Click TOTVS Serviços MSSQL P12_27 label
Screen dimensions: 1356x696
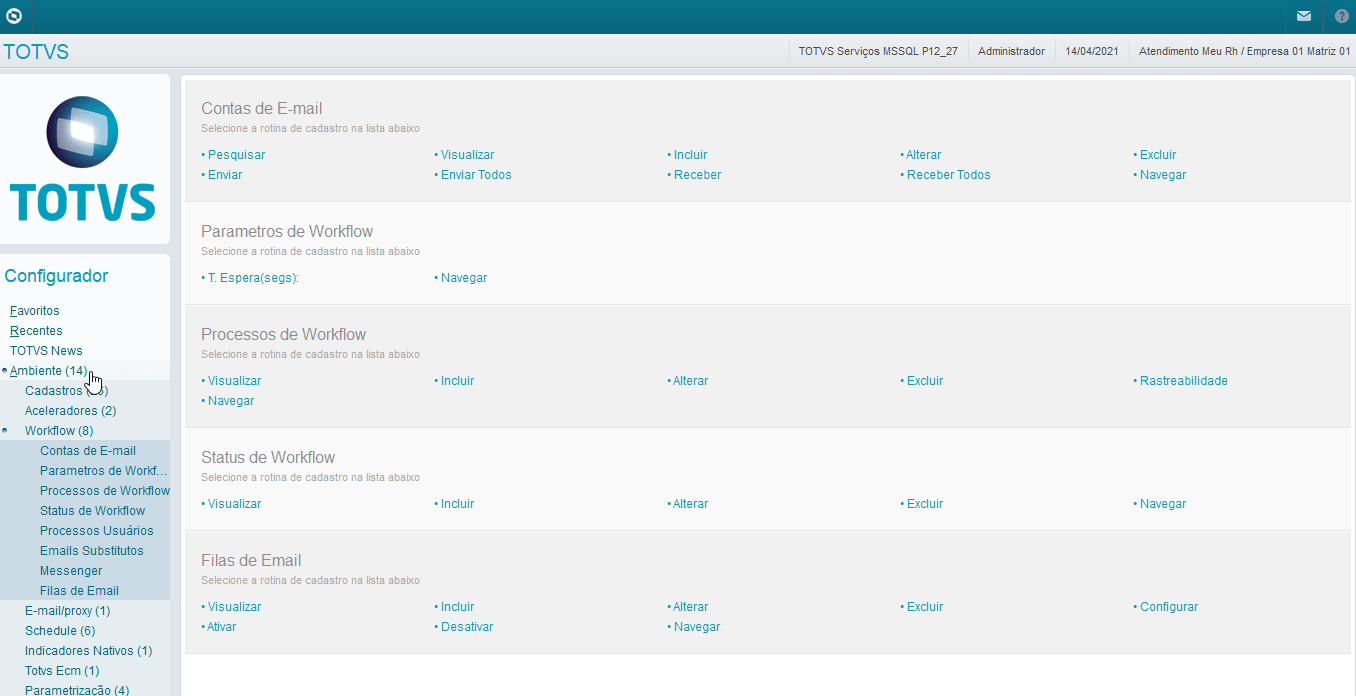click(x=878, y=51)
